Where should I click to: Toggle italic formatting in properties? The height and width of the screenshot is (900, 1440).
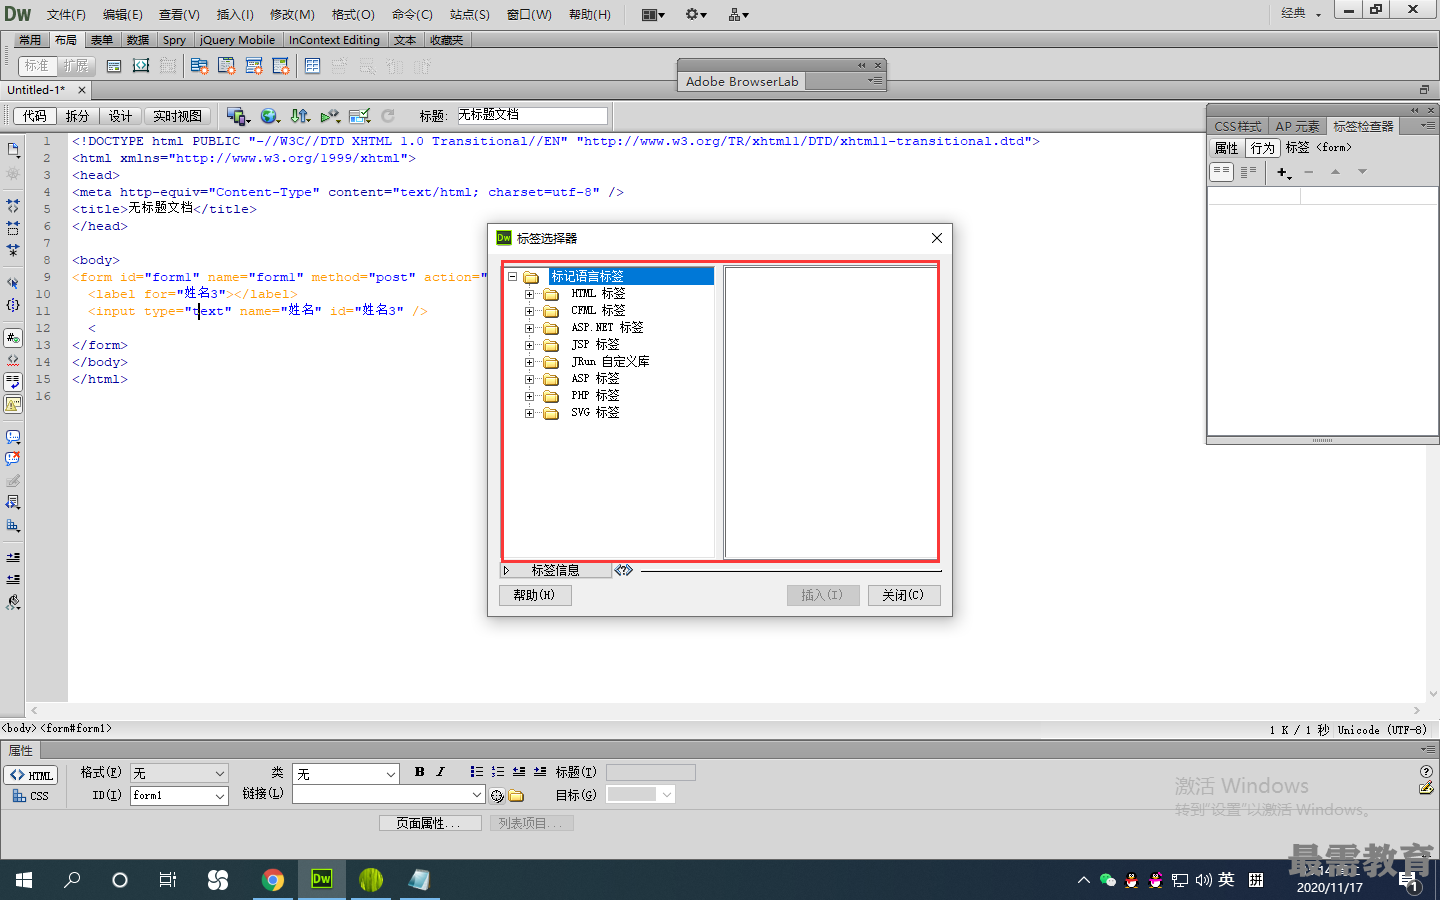(x=440, y=772)
